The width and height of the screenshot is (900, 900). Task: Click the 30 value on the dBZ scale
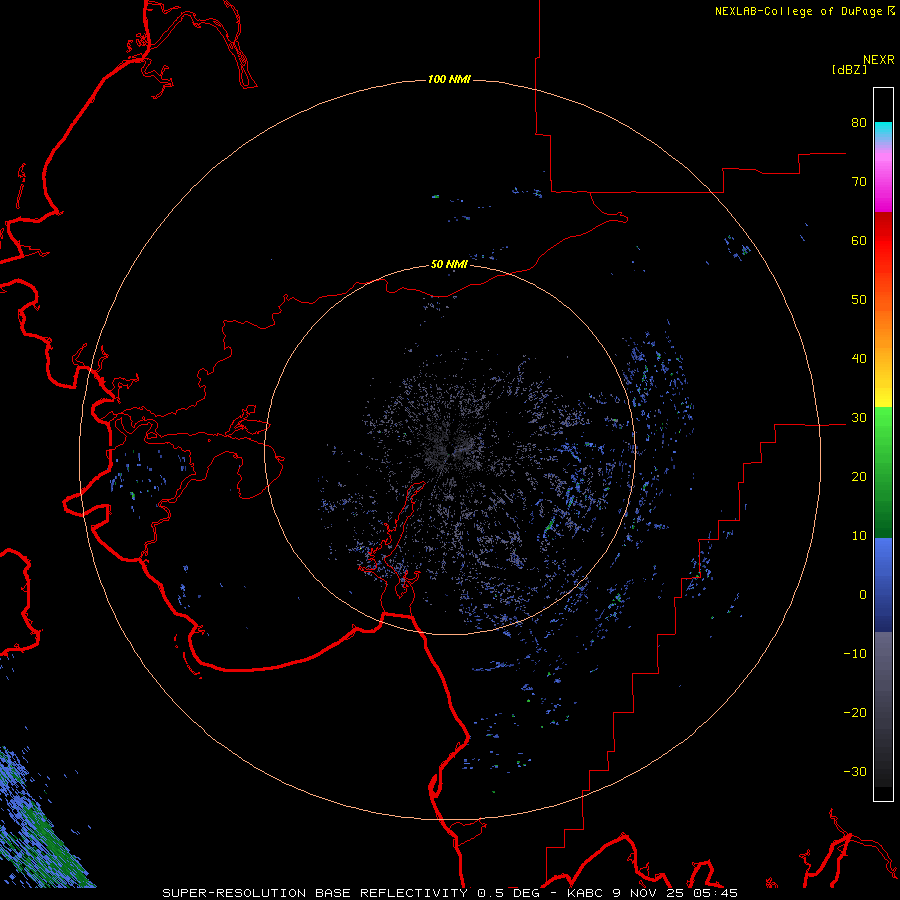tap(859, 418)
